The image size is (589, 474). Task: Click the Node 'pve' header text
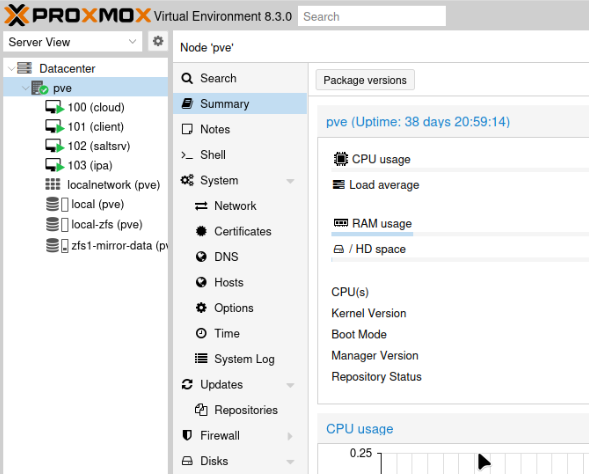[207, 48]
